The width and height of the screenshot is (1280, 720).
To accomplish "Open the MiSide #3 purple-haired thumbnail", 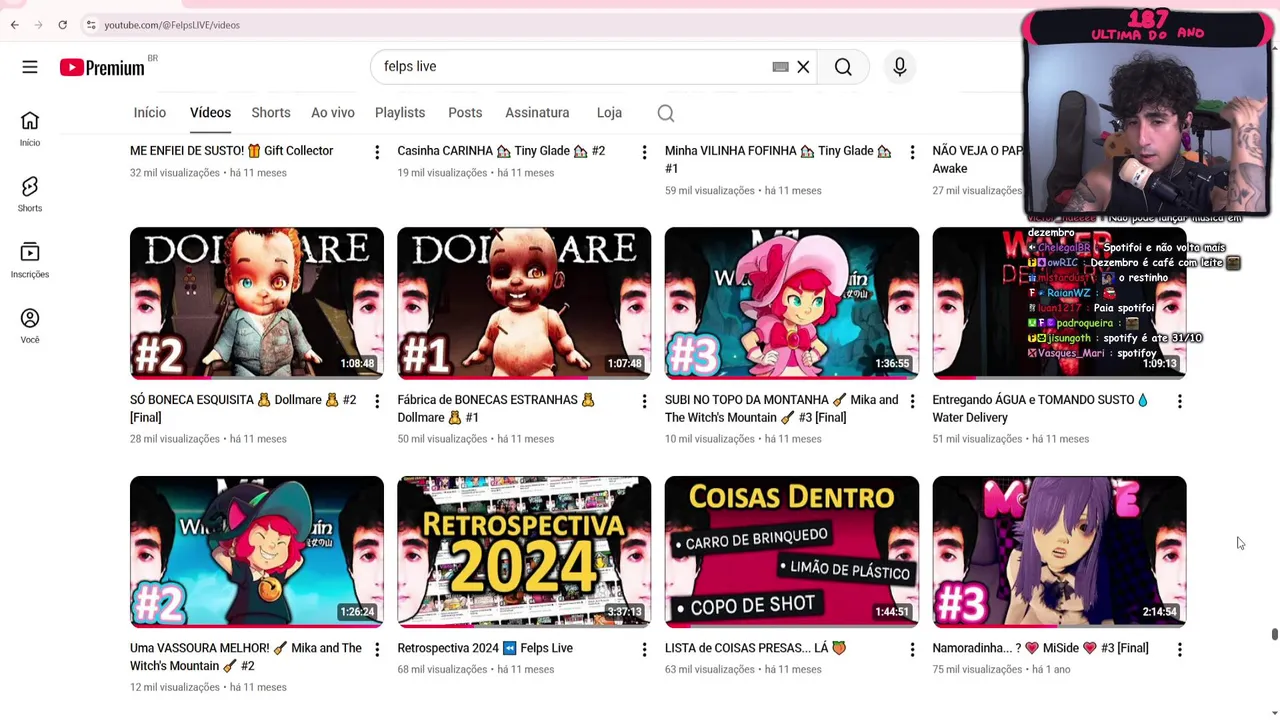I will coord(1059,552).
